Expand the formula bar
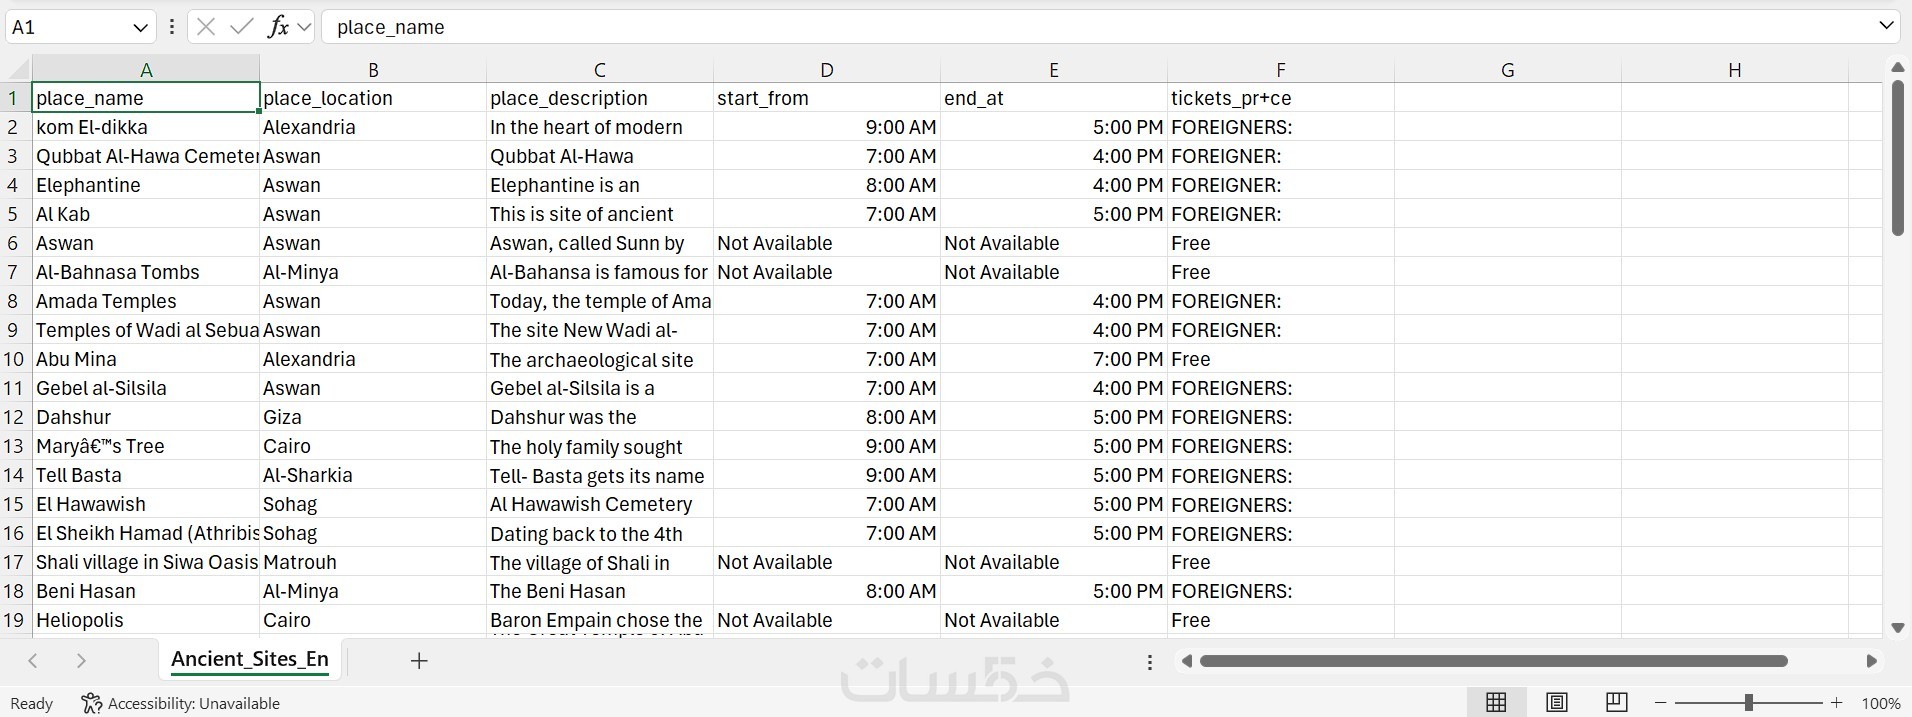Screen dimensions: 1912x717 [x=1886, y=27]
